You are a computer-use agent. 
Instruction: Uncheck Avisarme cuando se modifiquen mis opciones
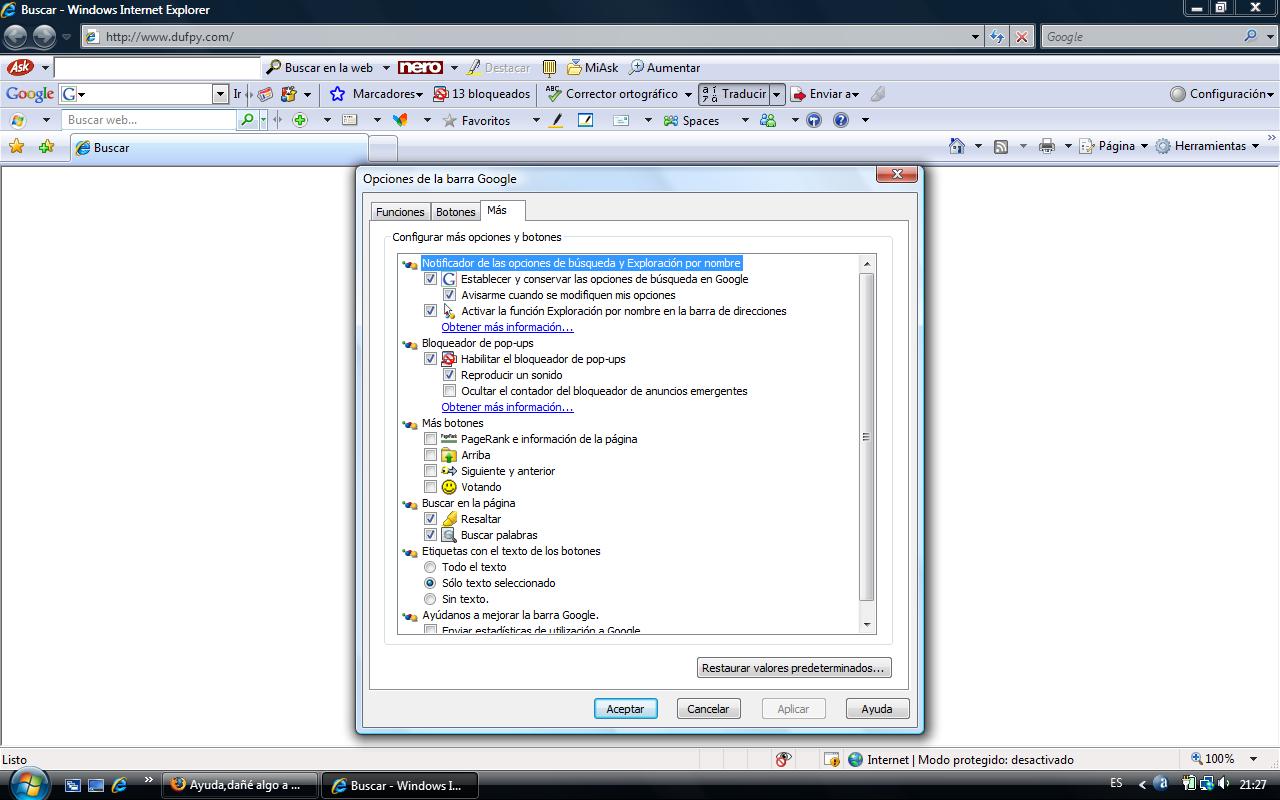[x=450, y=295]
